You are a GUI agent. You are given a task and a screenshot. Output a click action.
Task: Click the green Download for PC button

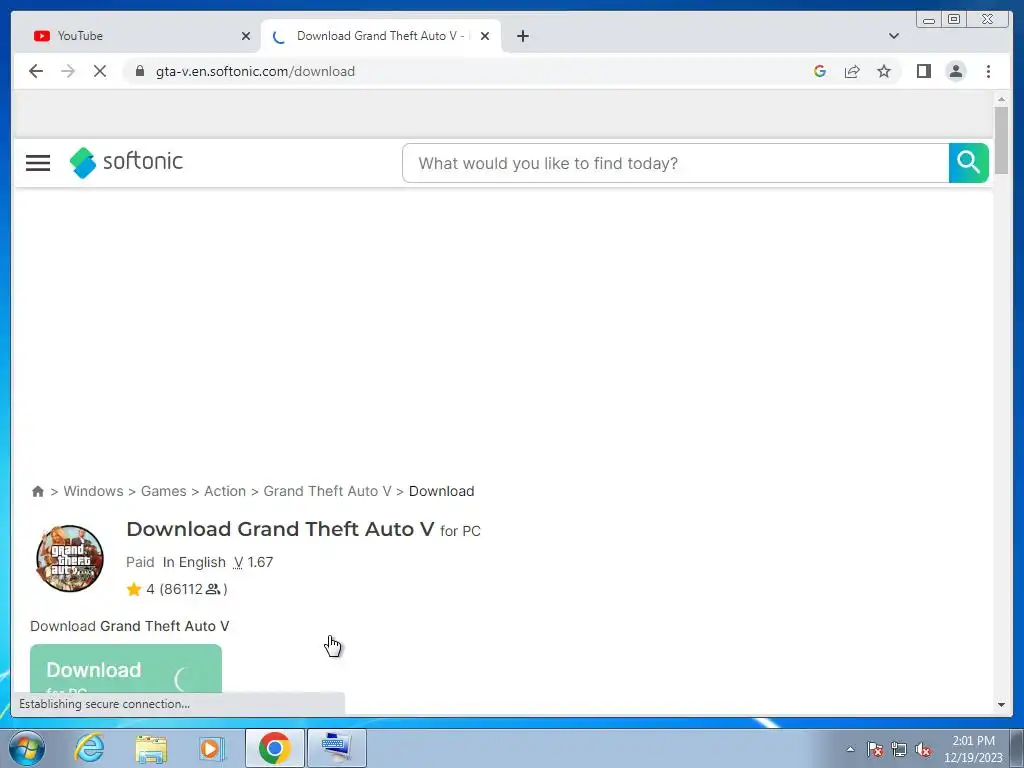(126, 669)
